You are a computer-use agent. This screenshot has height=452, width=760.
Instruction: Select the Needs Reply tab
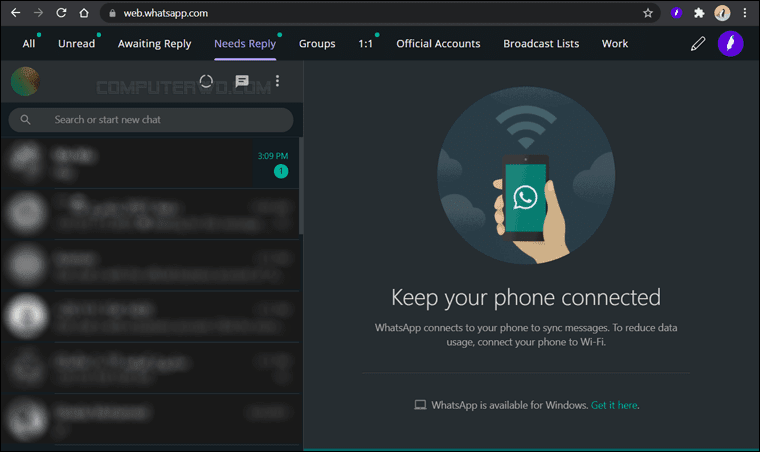[x=245, y=44]
